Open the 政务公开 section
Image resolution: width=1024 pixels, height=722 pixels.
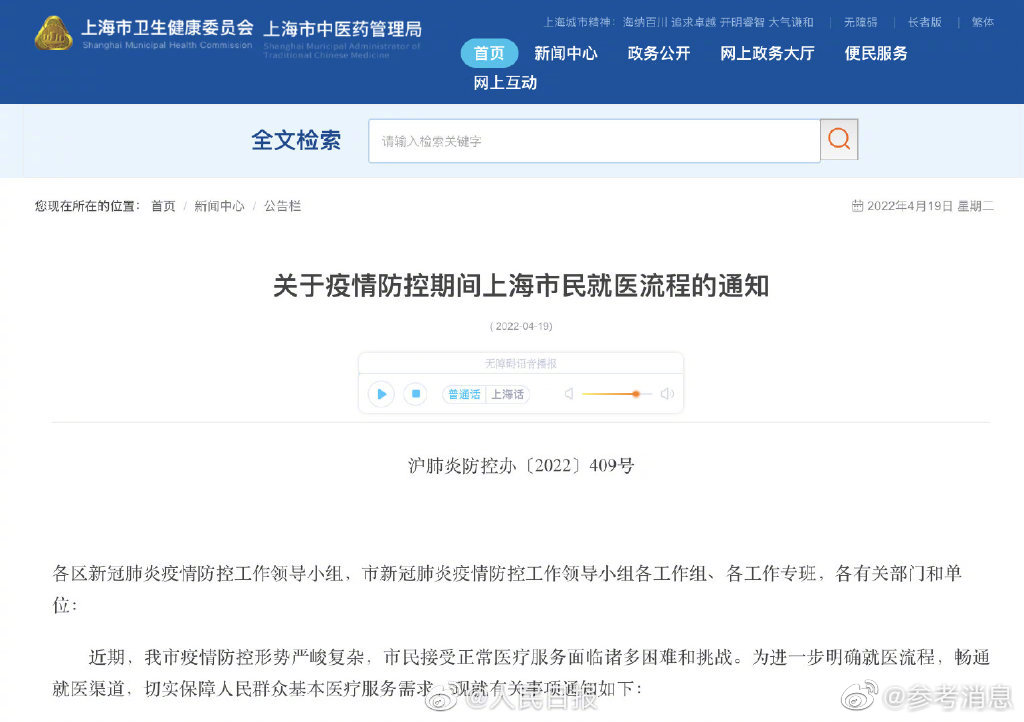tap(659, 54)
